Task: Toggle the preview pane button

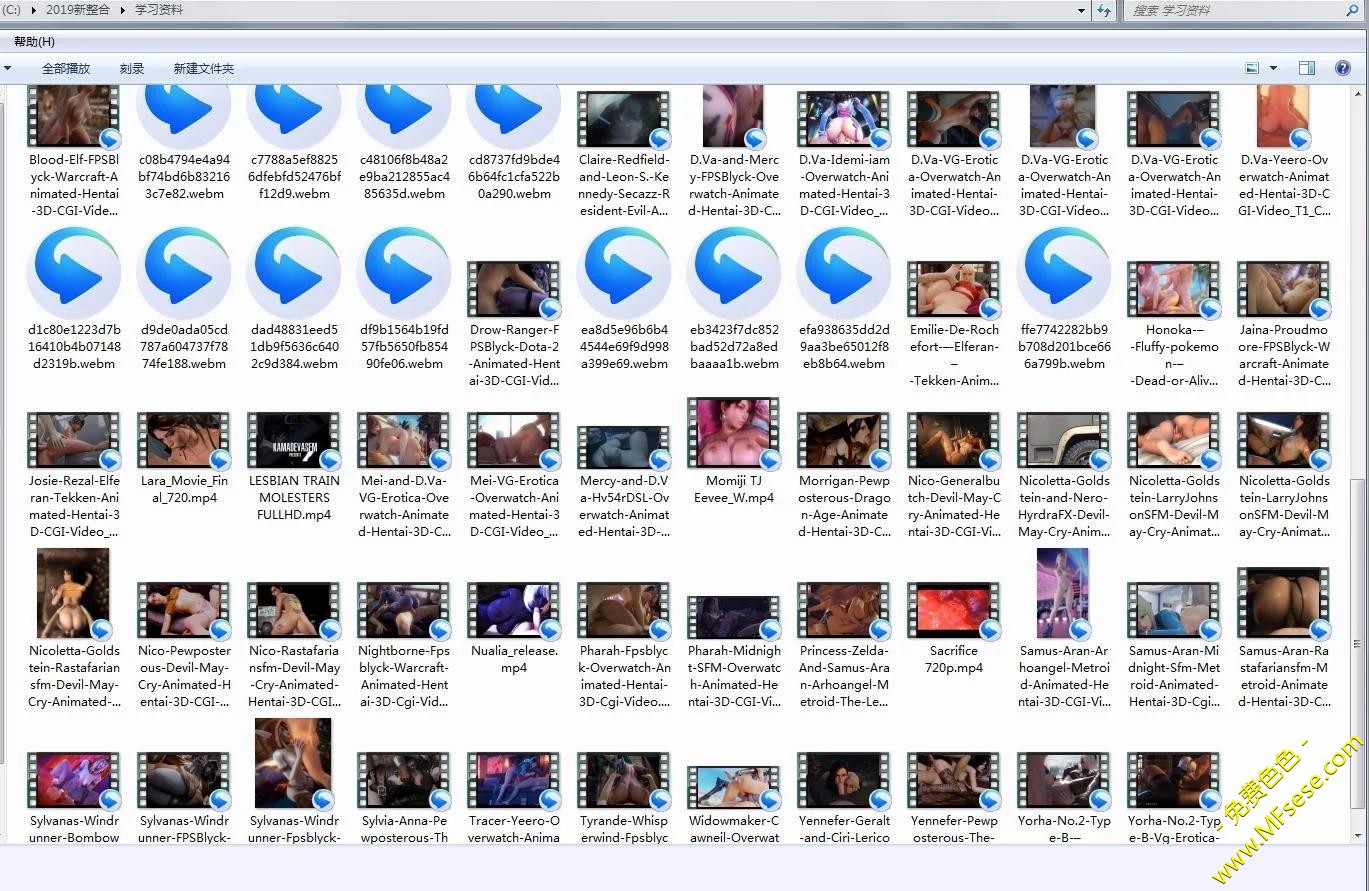Action: tap(1307, 68)
